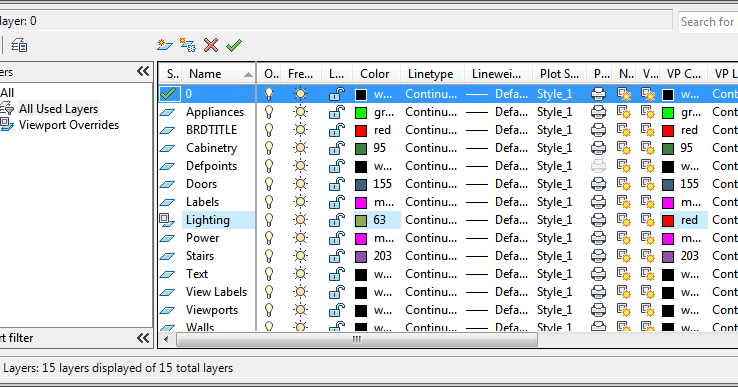Toggle the lock icon for Text layer
Image resolution: width=738 pixels, height=387 pixels.
tap(337, 274)
